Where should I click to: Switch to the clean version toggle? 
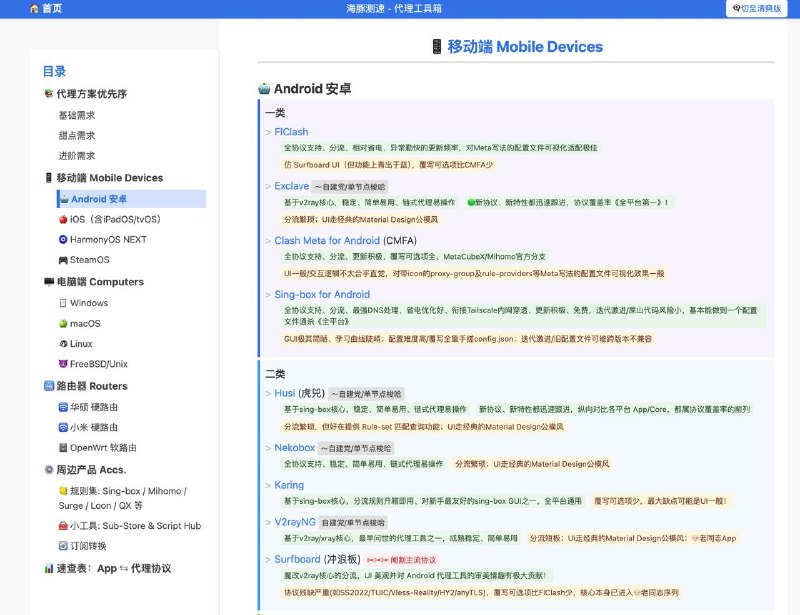[759, 8]
